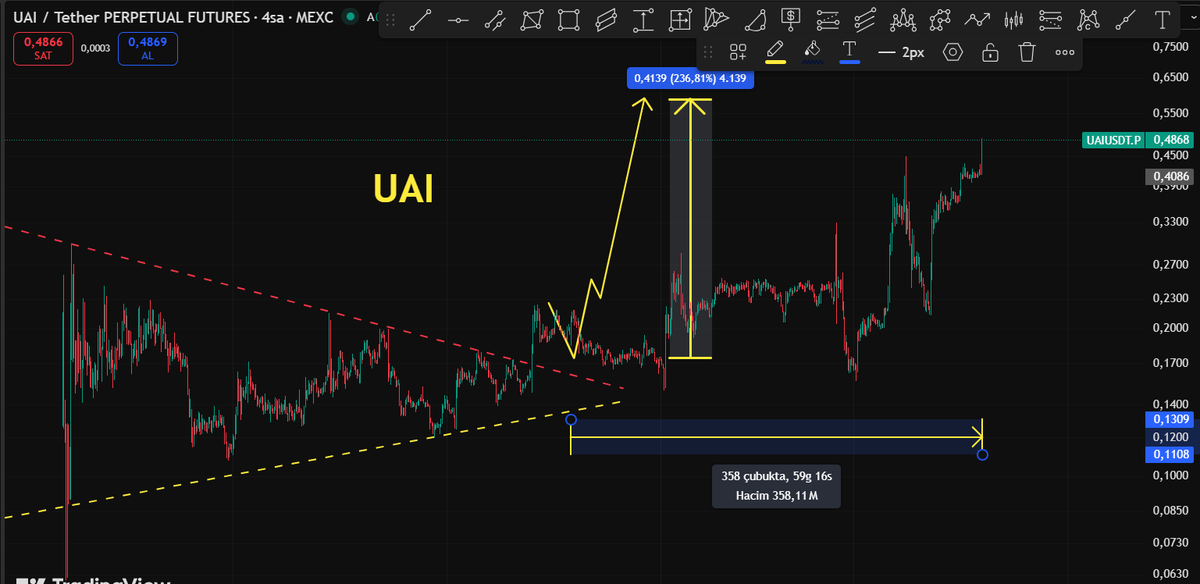Grab the floating style toolbar drag handle
Viewport: 1200px width, 584px height.
(x=709, y=52)
